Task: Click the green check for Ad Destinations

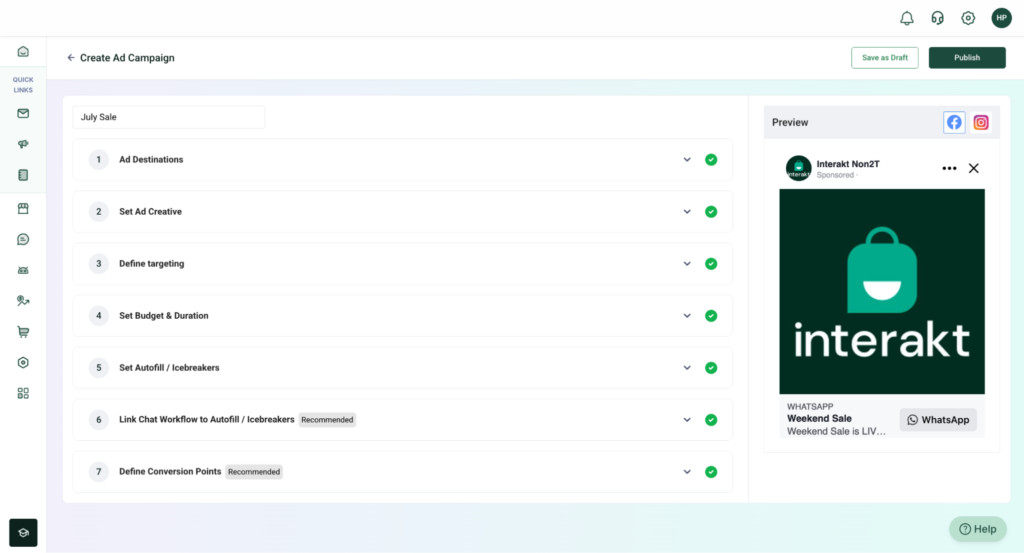Action: pyautogui.click(x=711, y=159)
